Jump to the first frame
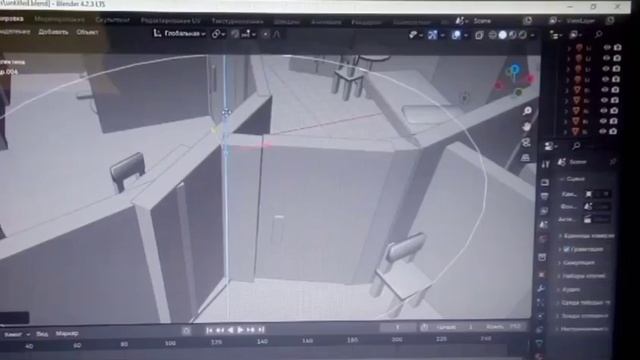Screen dimensions: 640x360 coord(209,330)
